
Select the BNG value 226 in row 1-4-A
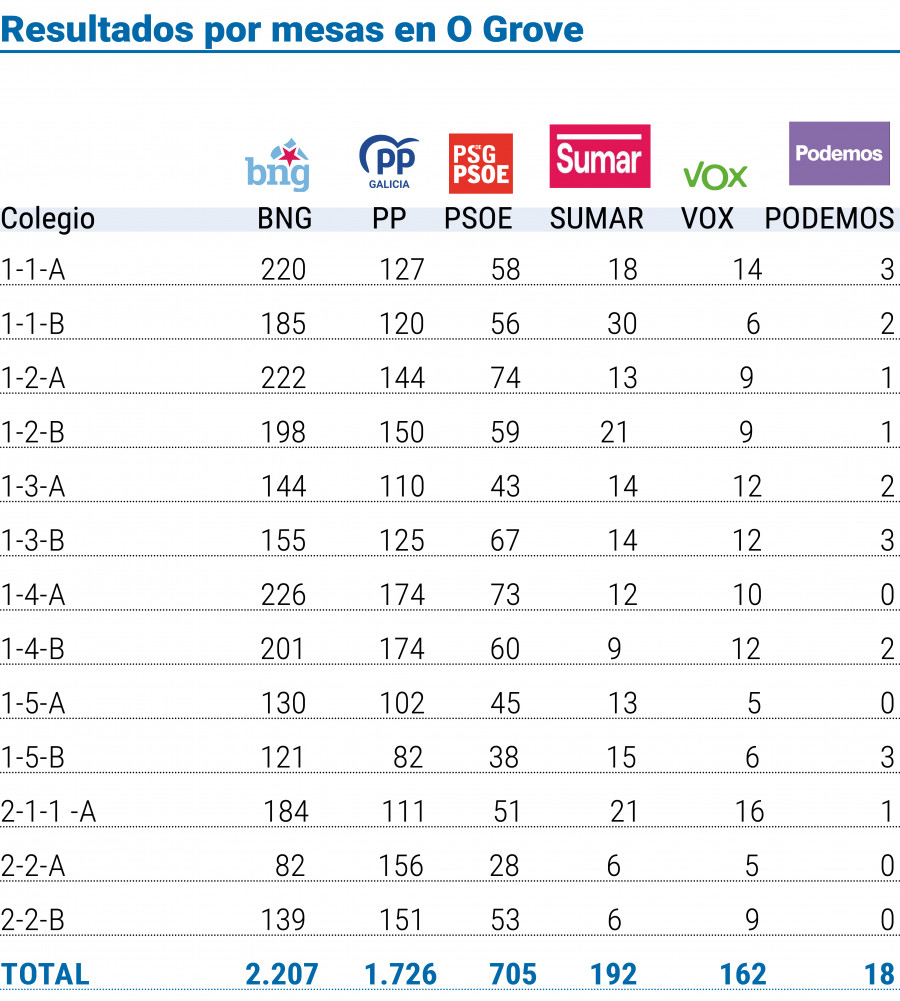[x=283, y=595]
